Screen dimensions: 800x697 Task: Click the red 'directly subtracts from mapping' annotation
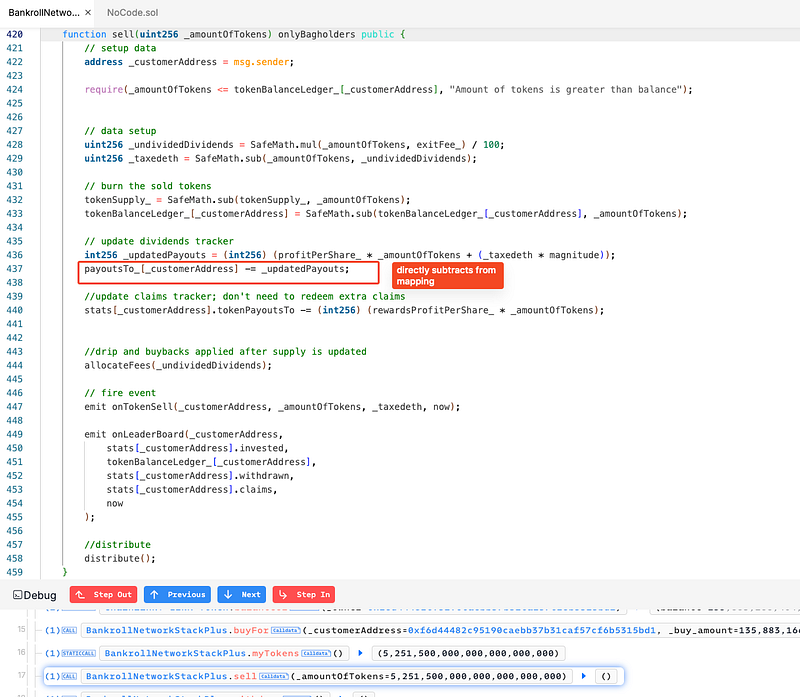point(445,275)
